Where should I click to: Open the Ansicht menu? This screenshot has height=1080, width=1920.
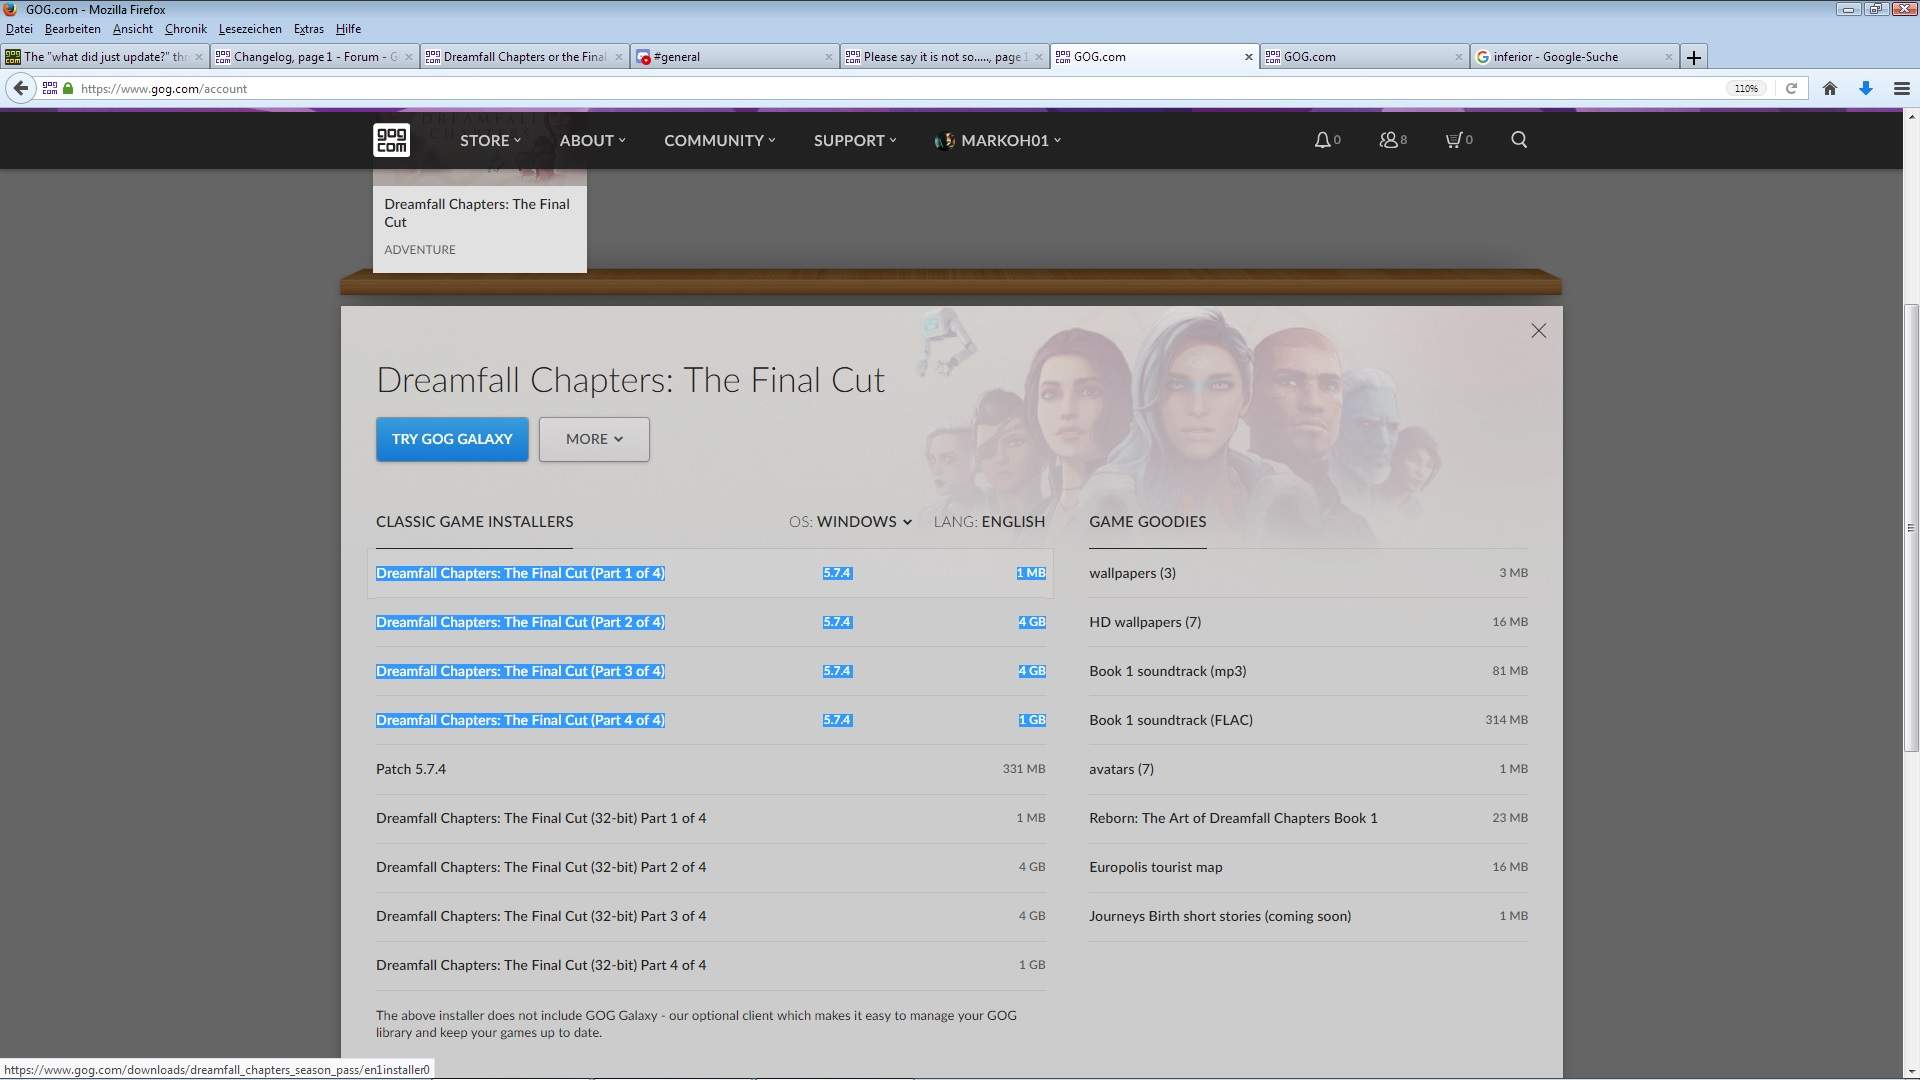pos(132,29)
